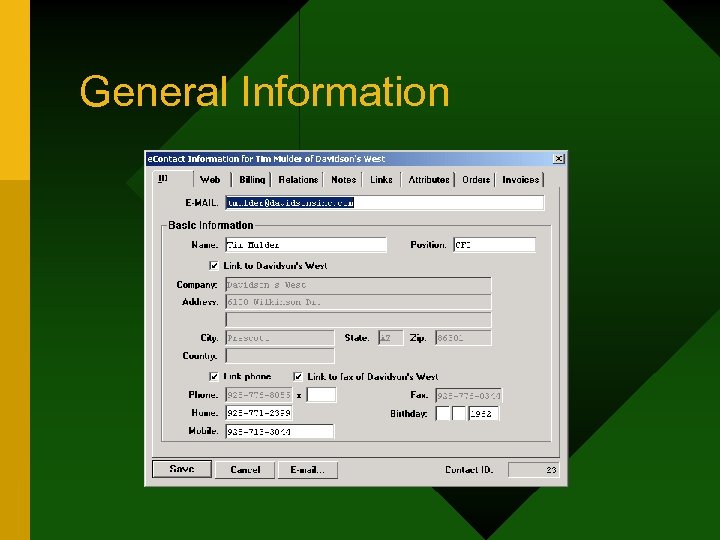Edit the Home phone field
The image size is (720, 540).
click(x=259, y=413)
